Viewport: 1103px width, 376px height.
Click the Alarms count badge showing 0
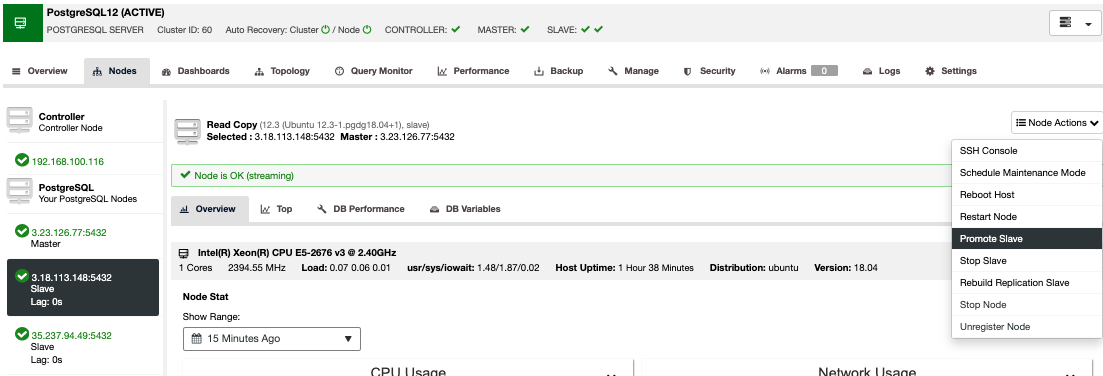(824, 71)
